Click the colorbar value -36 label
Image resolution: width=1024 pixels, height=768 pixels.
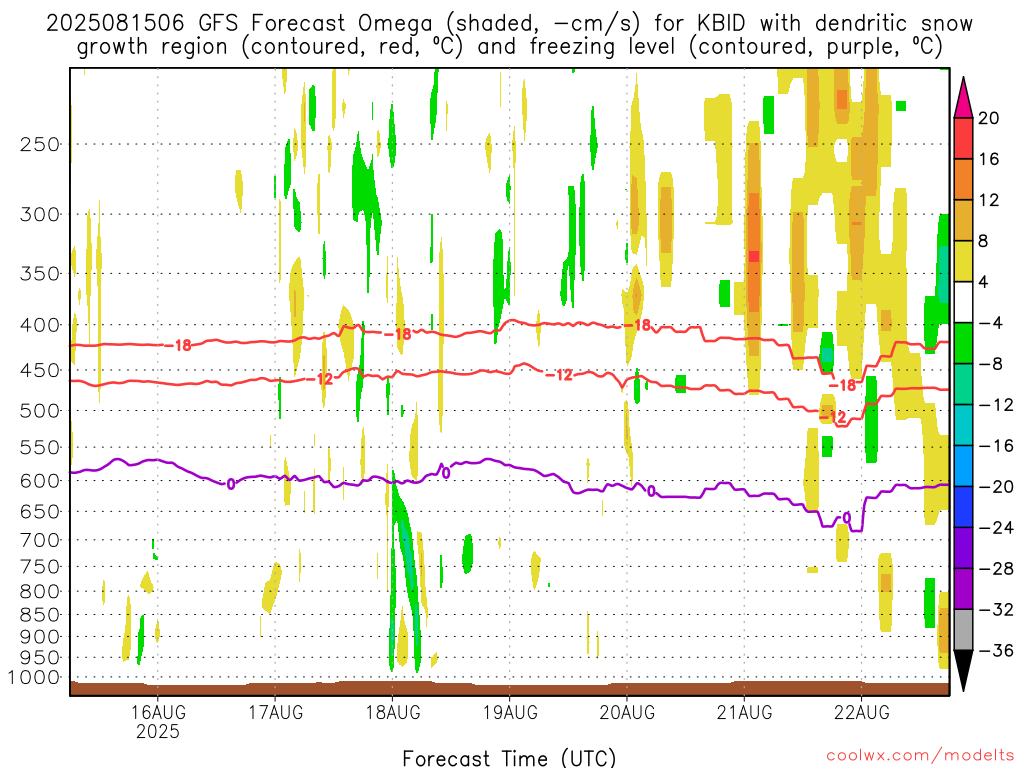click(995, 650)
